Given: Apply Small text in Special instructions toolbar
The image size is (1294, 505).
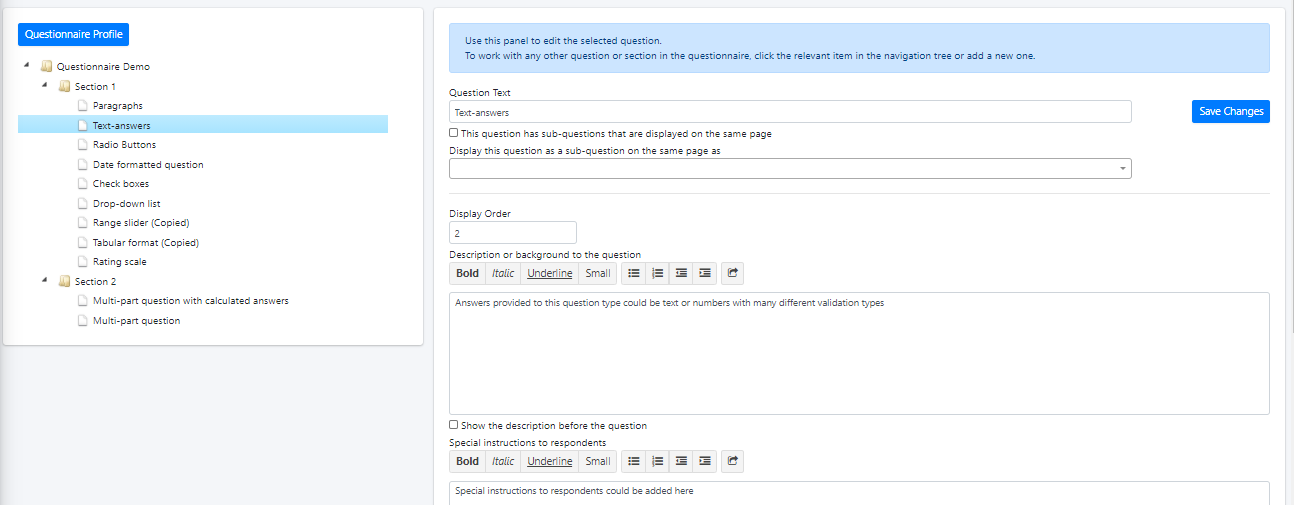Looking at the screenshot, I should click(x=598, y=461).
